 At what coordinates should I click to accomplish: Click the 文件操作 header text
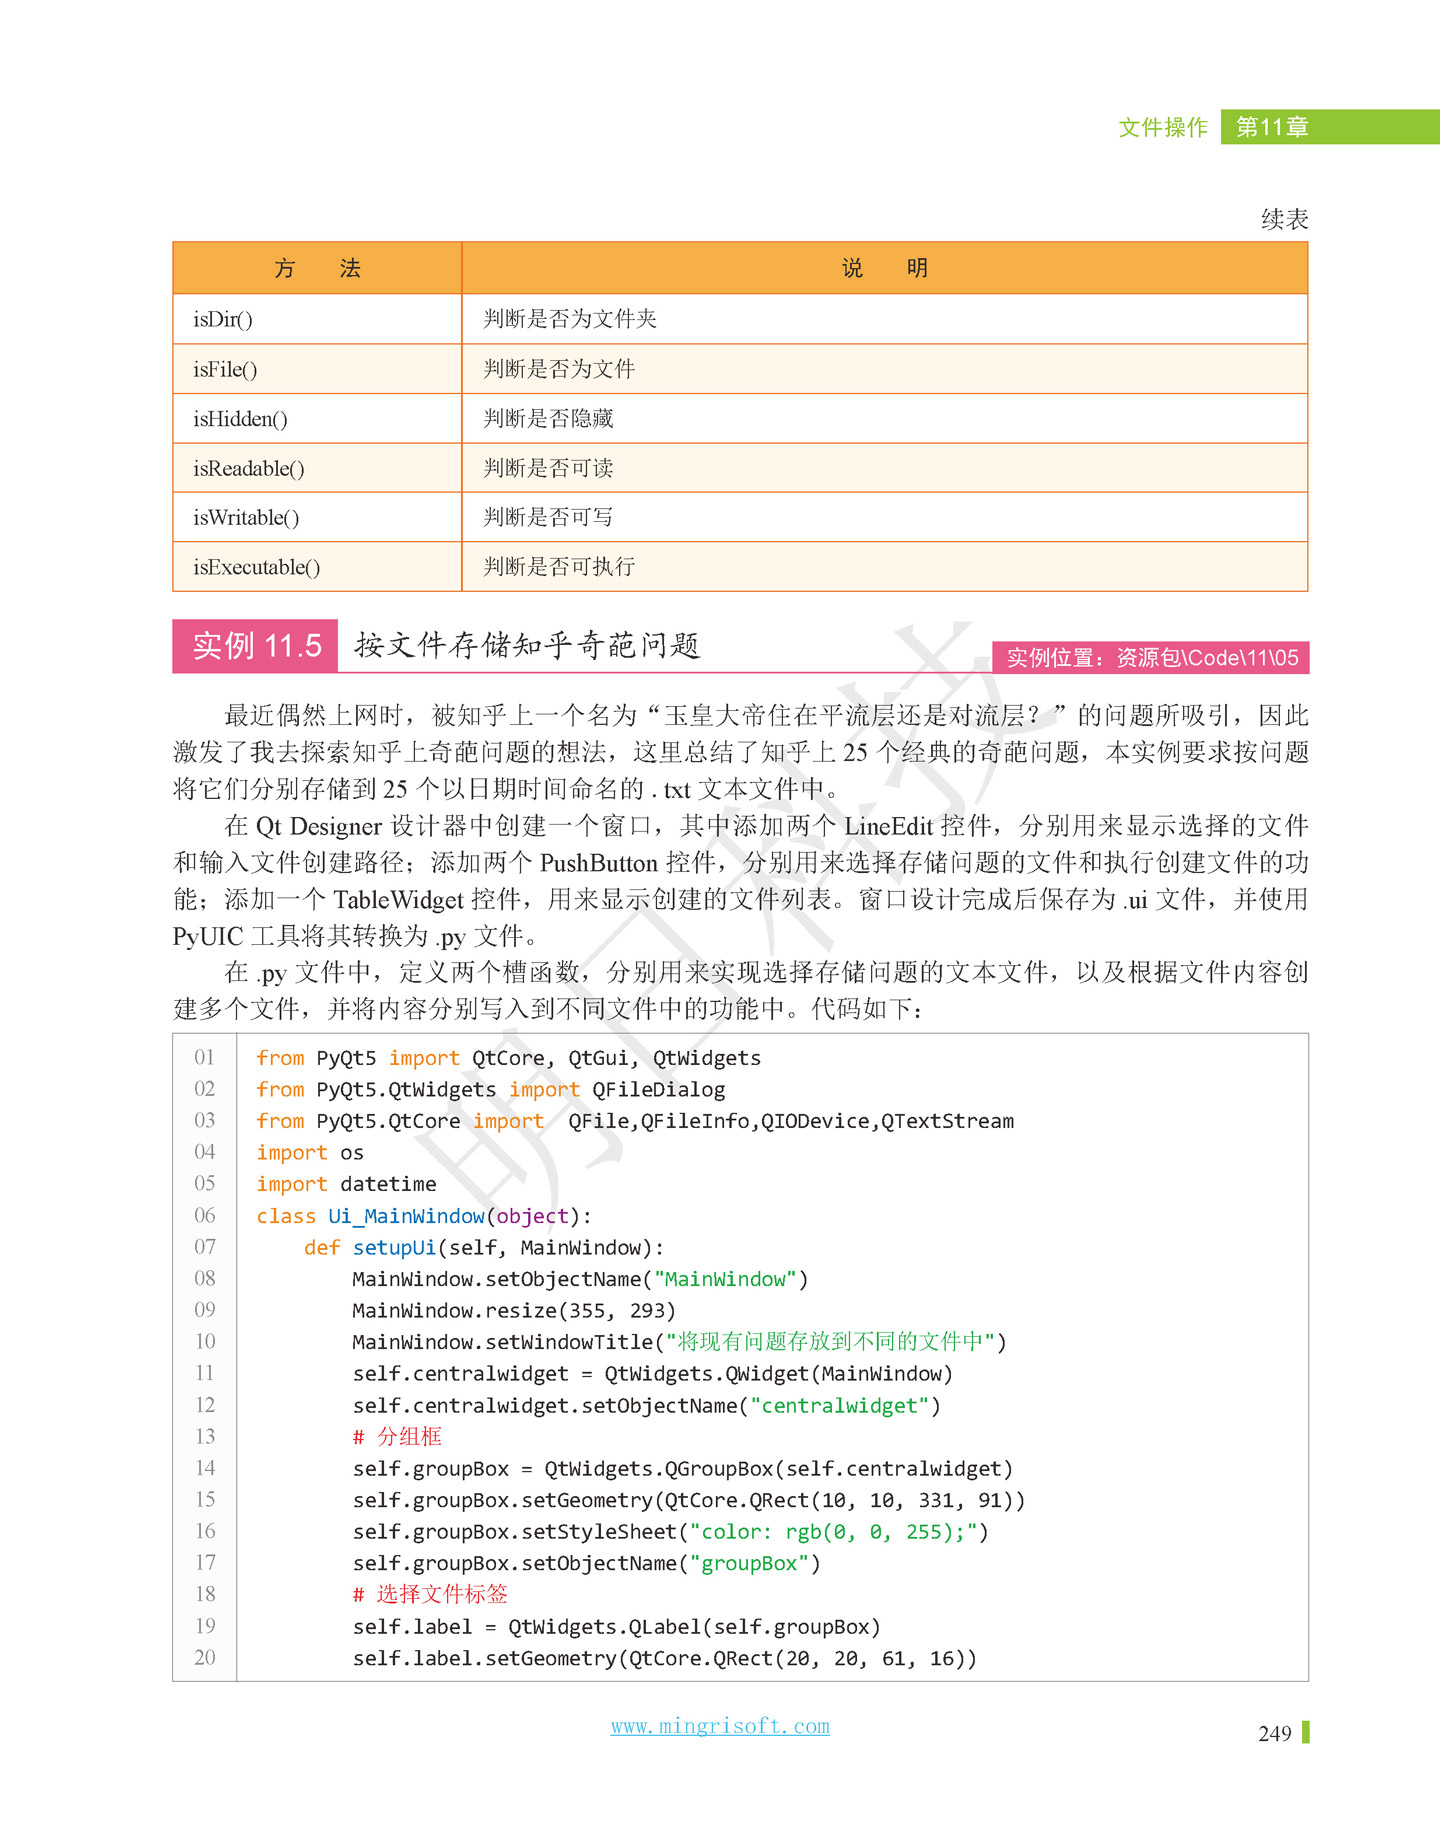(1162, 127)
